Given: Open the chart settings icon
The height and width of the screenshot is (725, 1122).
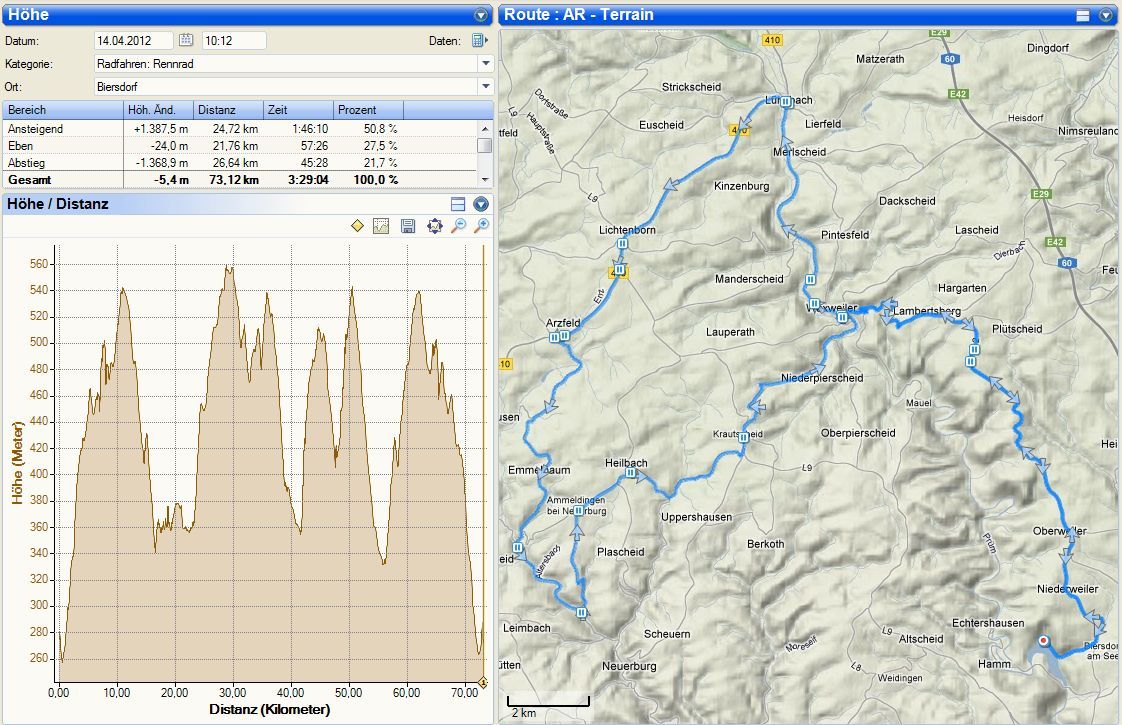Looking at the screenshot, I should coord(381,227).
